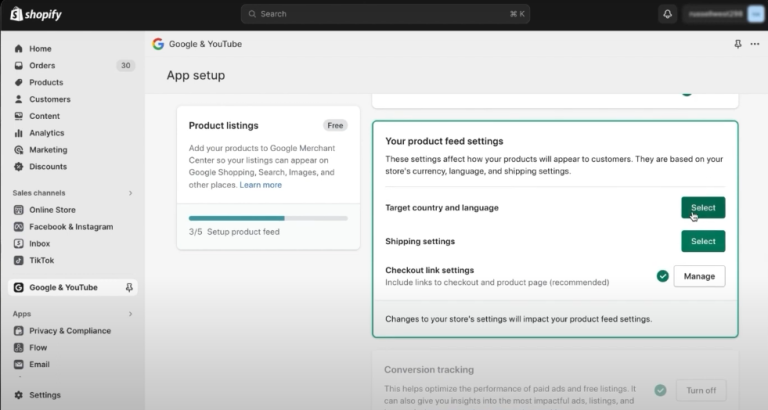Manage checkout link settings
This screenshot has width=768, height=410.
pyautogui.click(x=699, y=276)
